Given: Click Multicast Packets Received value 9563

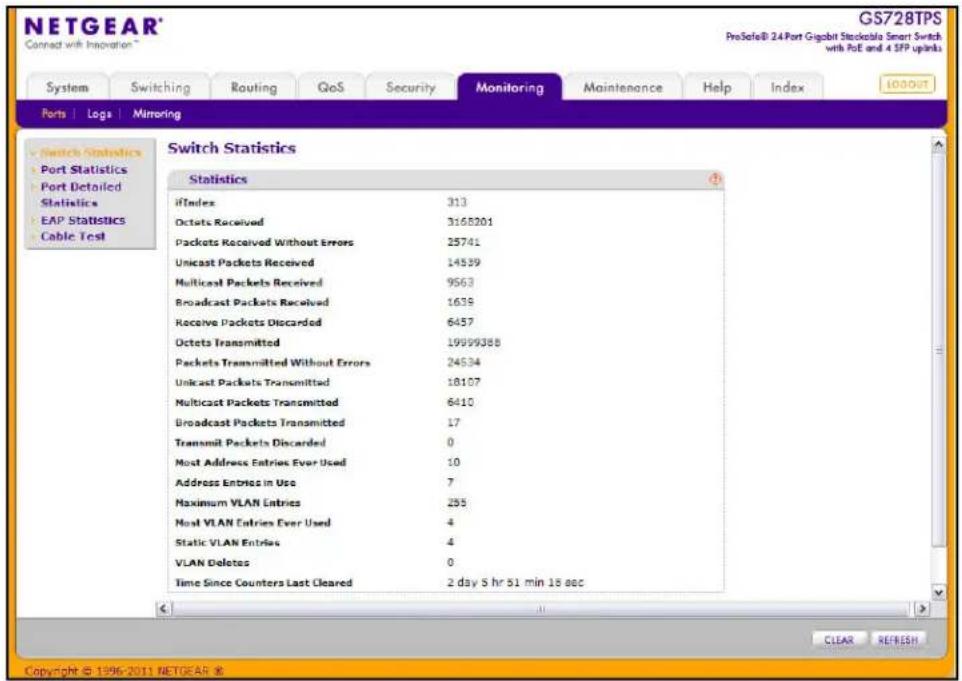Looking at the screenshot, I should (460, 282).
